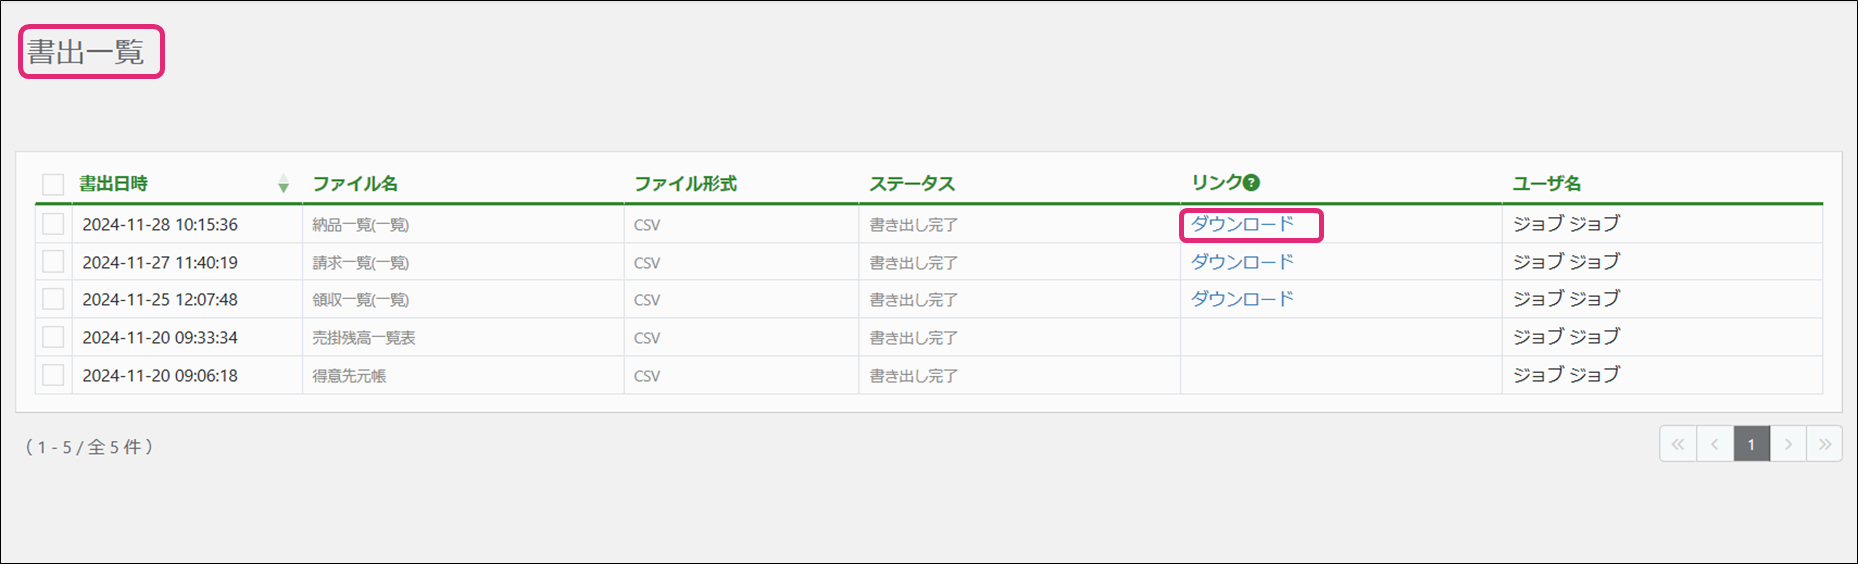
Task: Download the 納品一覧(一覧) CSV file
Action: tap(1242, 224)
